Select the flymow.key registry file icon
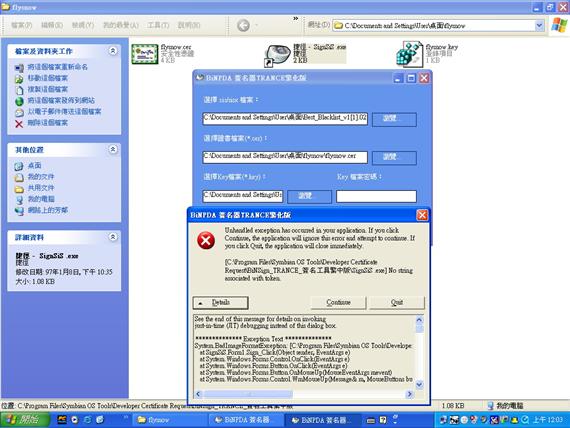The height and width of the screenshot is (428, 570). pyautogui.click(x=410, y=54)
